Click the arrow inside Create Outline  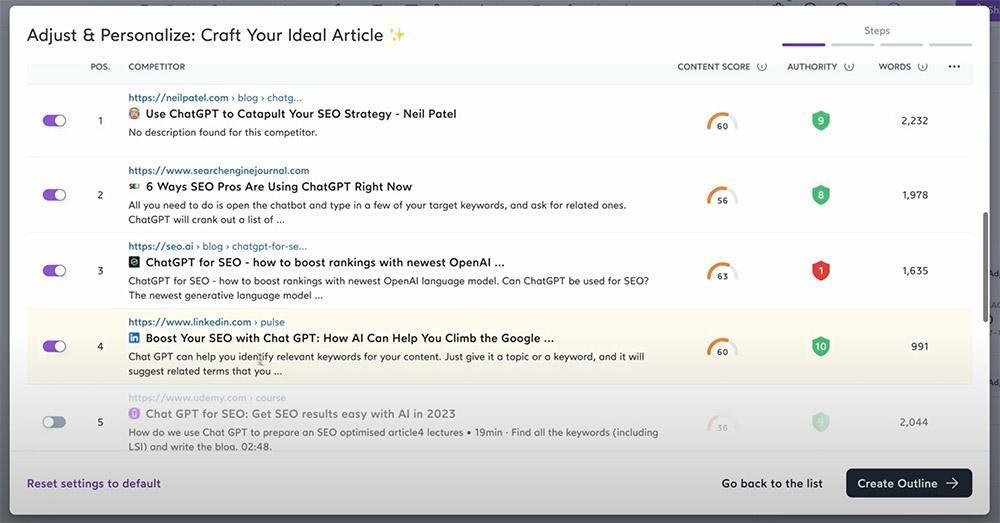pyautogui.click(x=952, y=483)
